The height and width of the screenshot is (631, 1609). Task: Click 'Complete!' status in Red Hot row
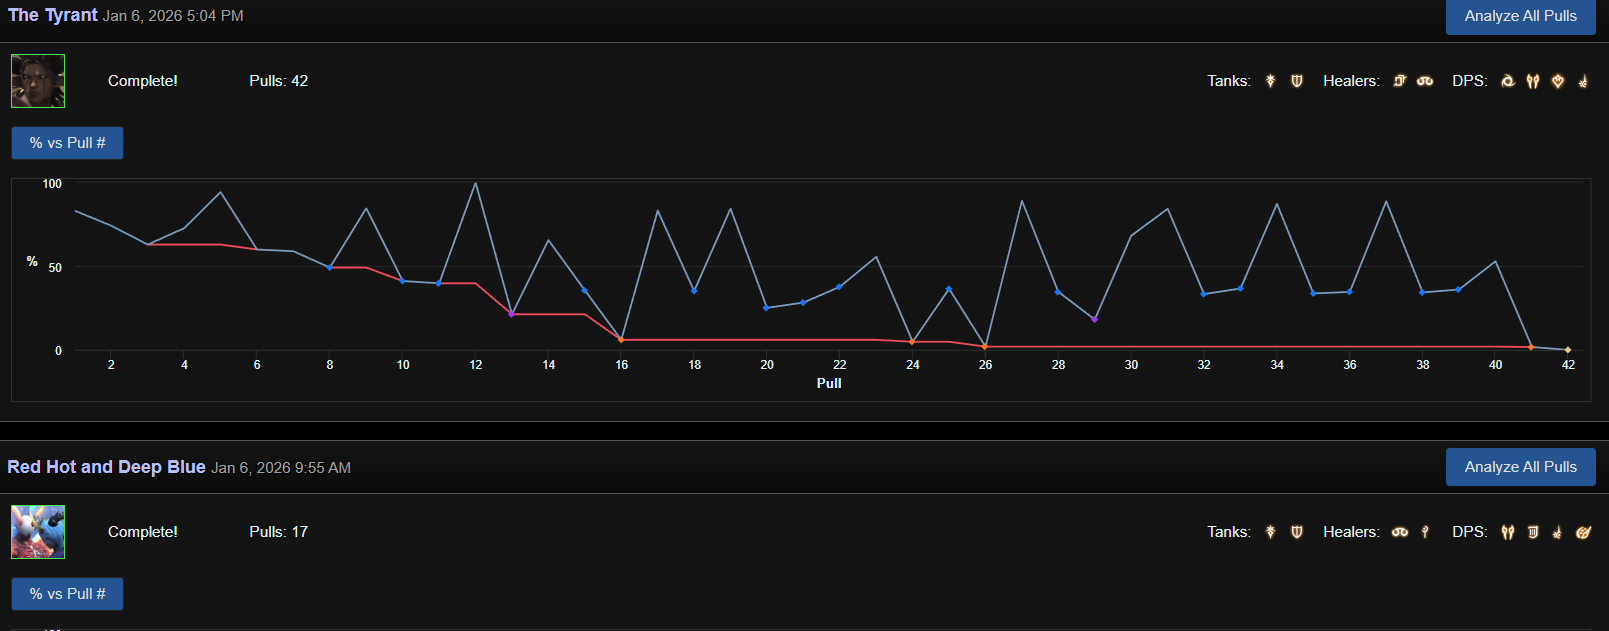[x=143, y=532]
